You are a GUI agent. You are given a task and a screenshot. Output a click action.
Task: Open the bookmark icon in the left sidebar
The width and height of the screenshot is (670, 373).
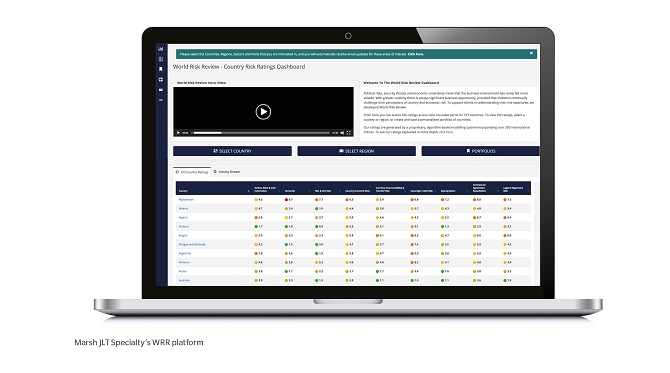[x=161, y=69]
